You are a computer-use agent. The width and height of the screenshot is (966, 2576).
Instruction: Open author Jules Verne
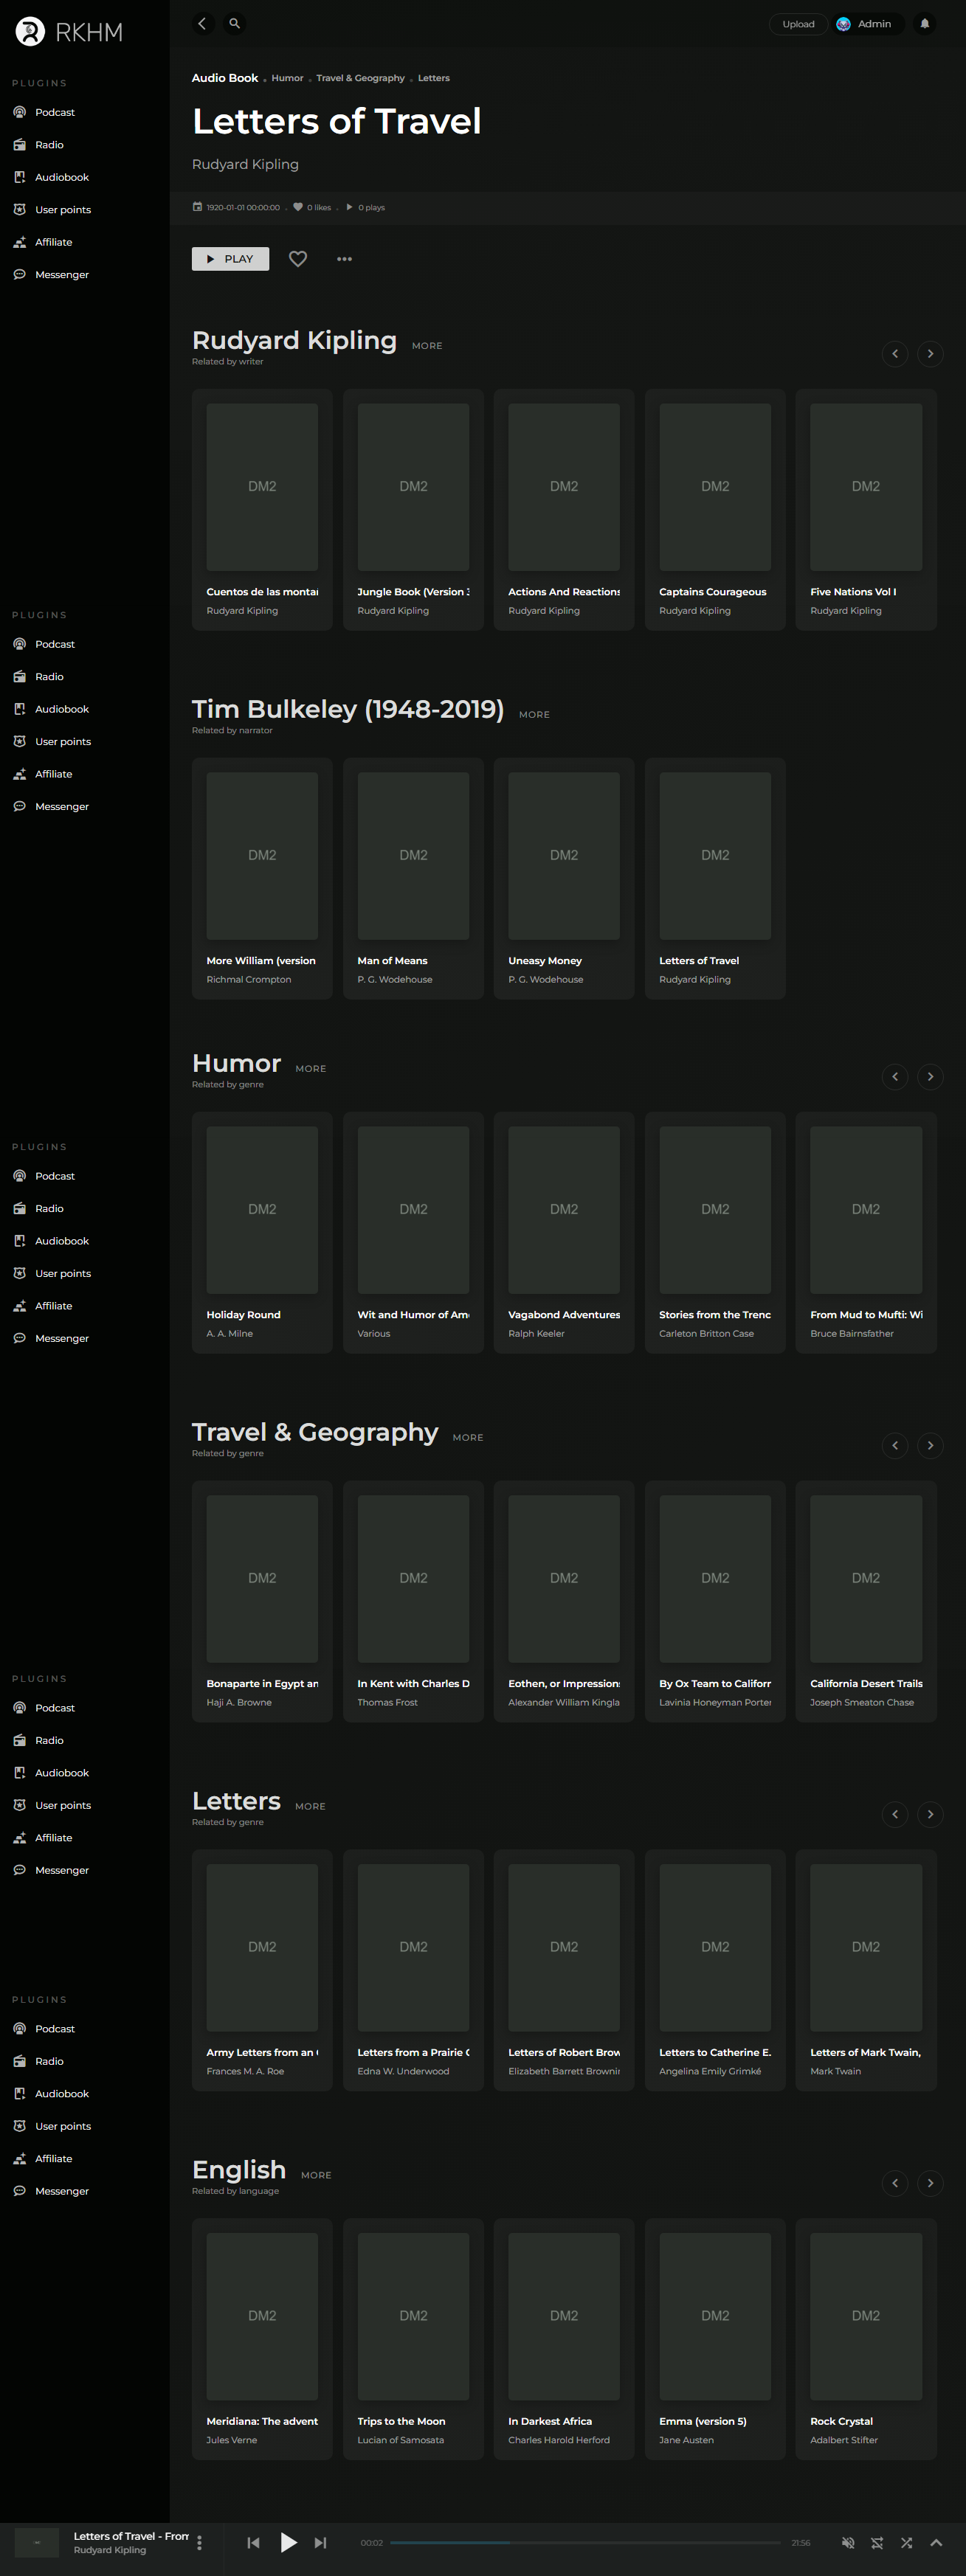tap(232, 2440)
